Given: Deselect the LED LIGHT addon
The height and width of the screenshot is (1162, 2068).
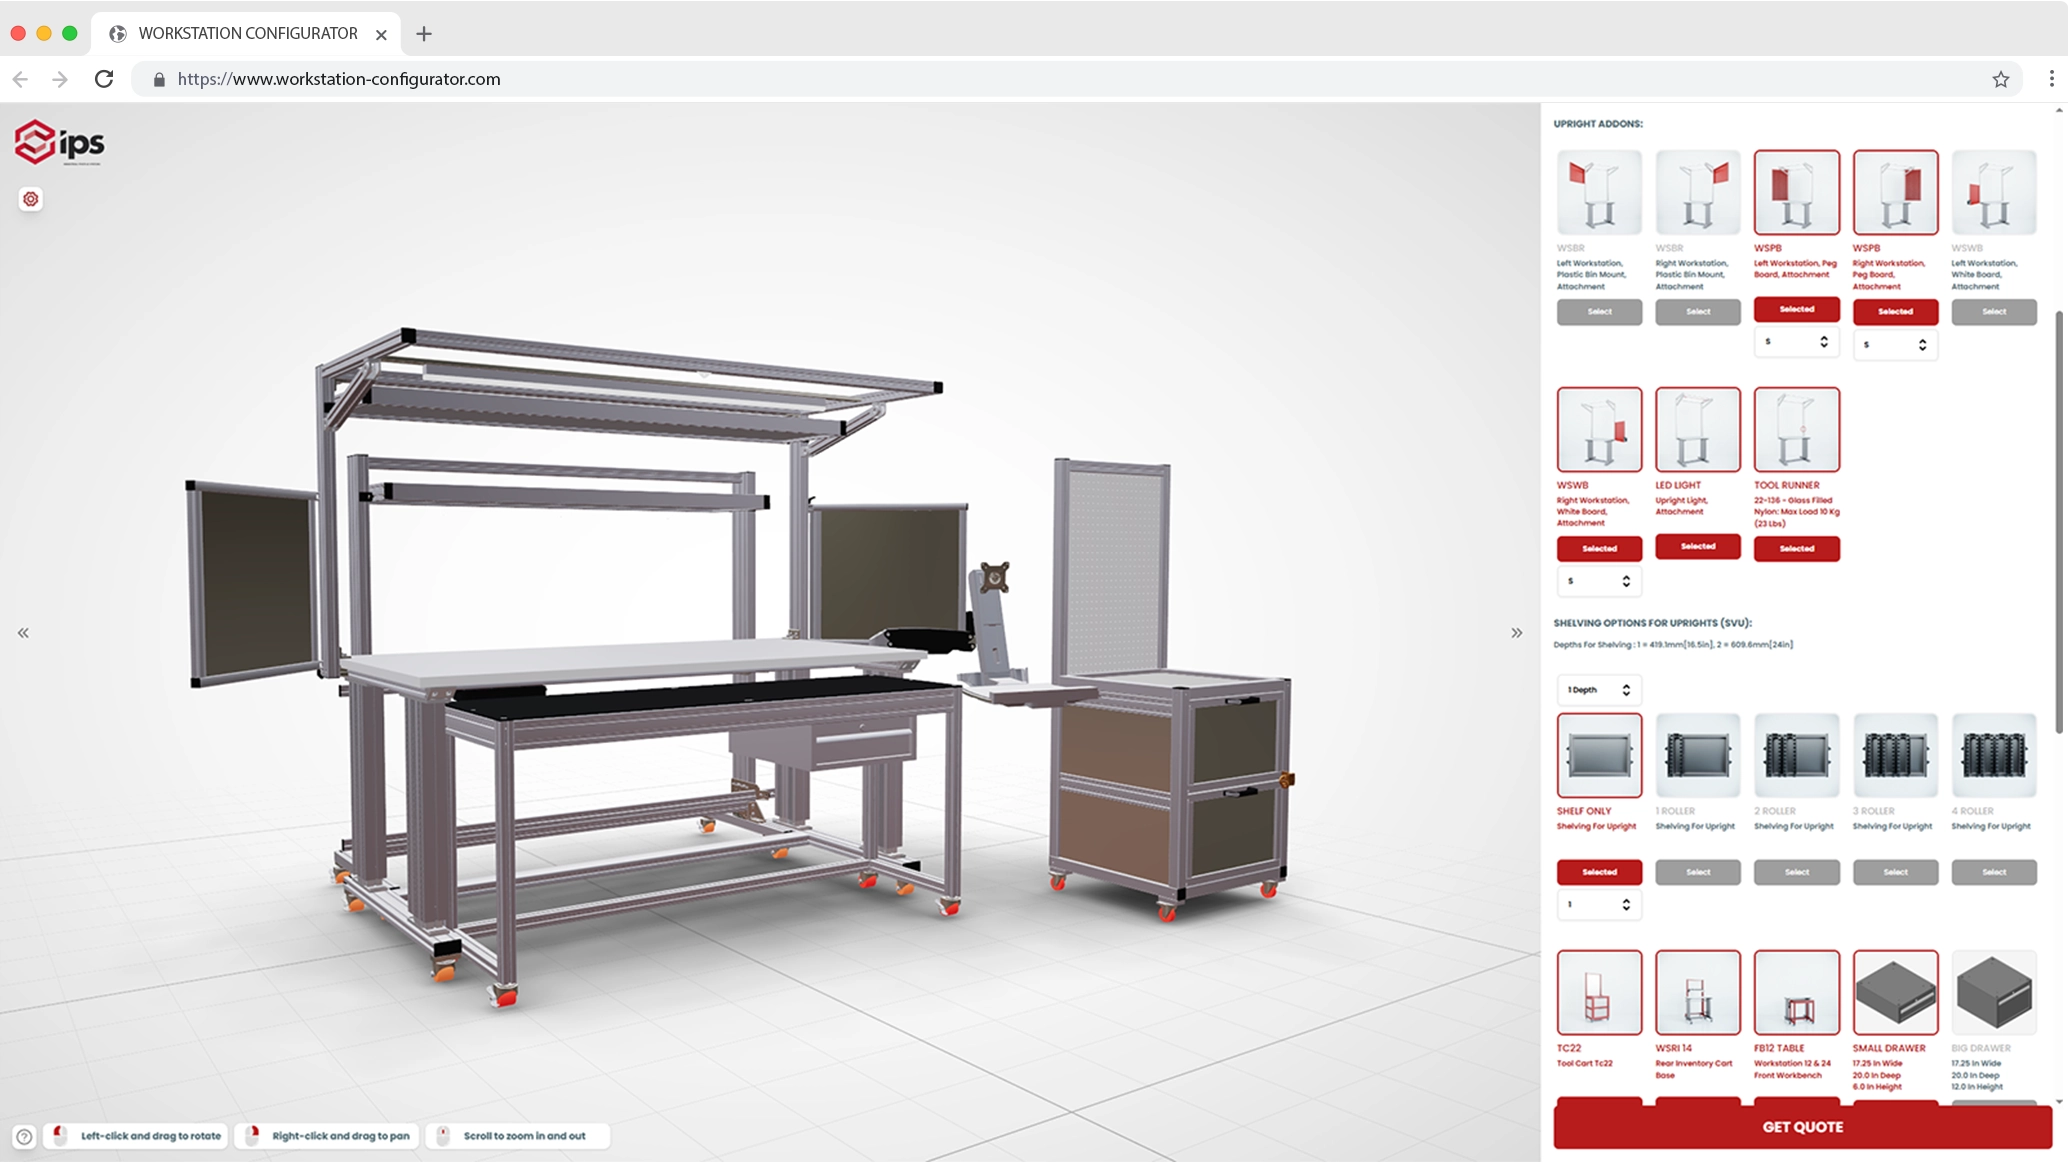Looking at the screenshot, I should (1698, 546).
